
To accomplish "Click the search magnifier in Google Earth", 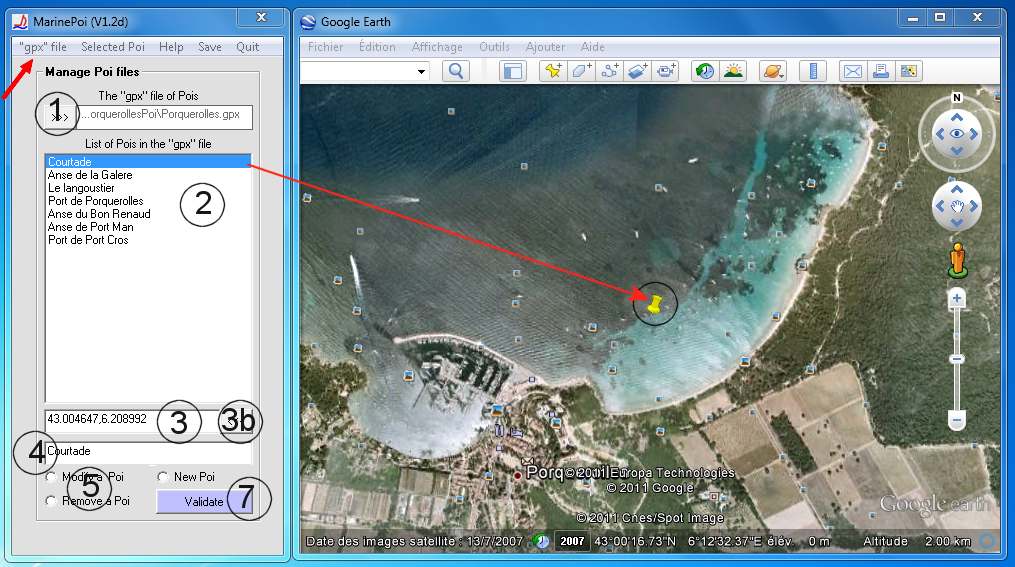I will [x=456, y=71].
